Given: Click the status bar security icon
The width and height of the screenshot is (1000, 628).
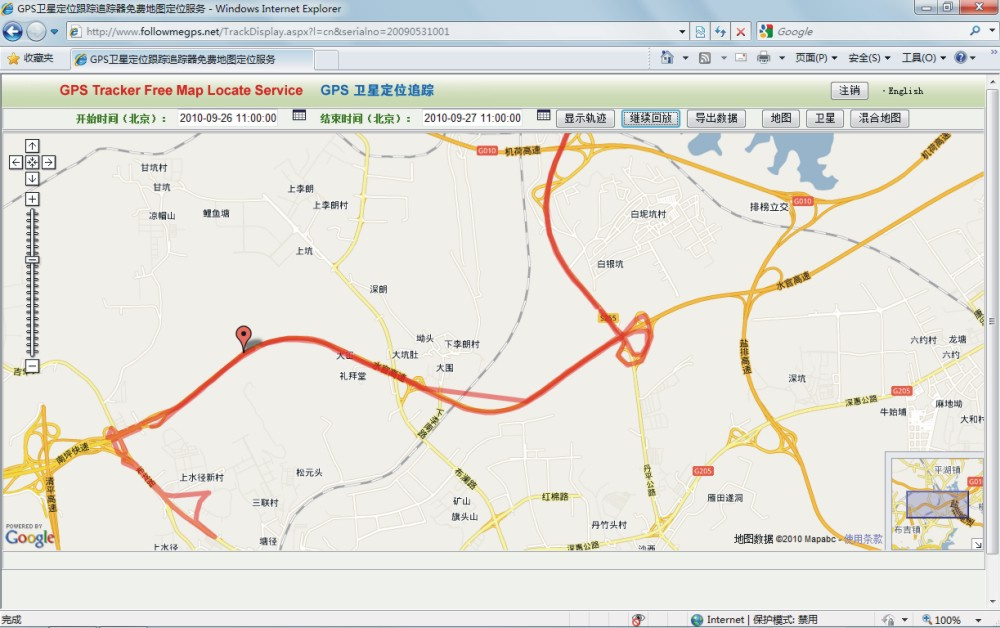Looking at the screenshot, I should click(637, 620).
